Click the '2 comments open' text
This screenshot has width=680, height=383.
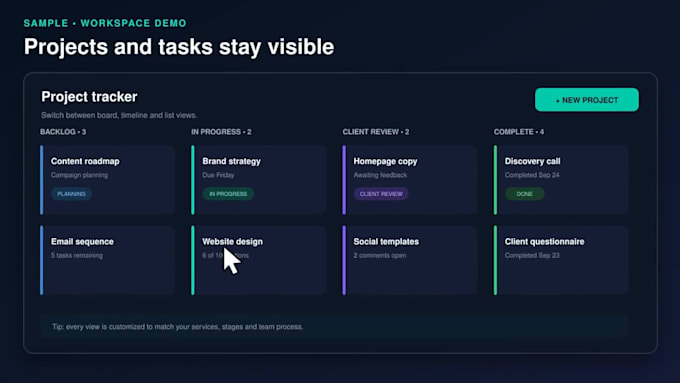[380, 255]
